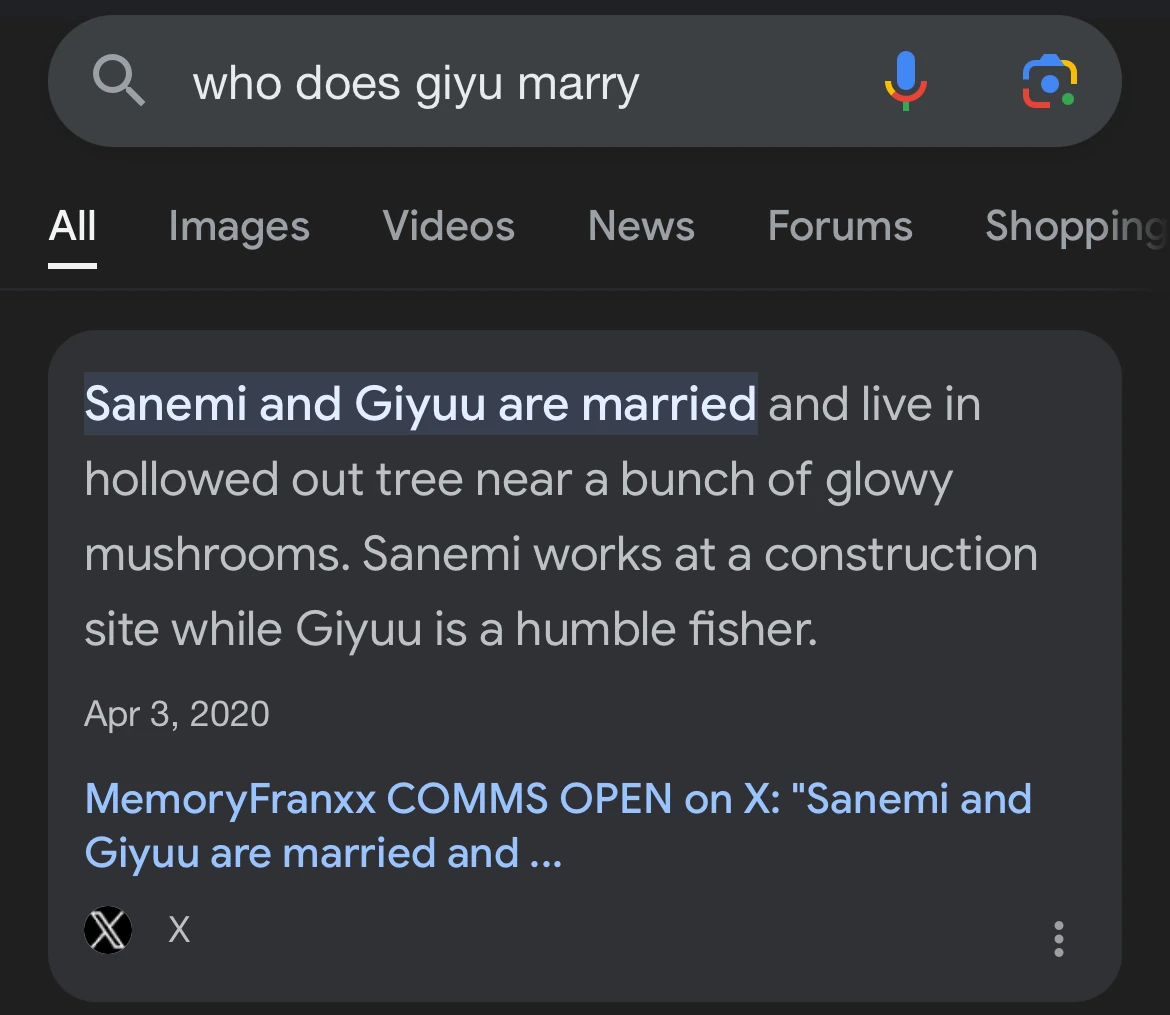Open the Forums tab

(x=839, y=227)
